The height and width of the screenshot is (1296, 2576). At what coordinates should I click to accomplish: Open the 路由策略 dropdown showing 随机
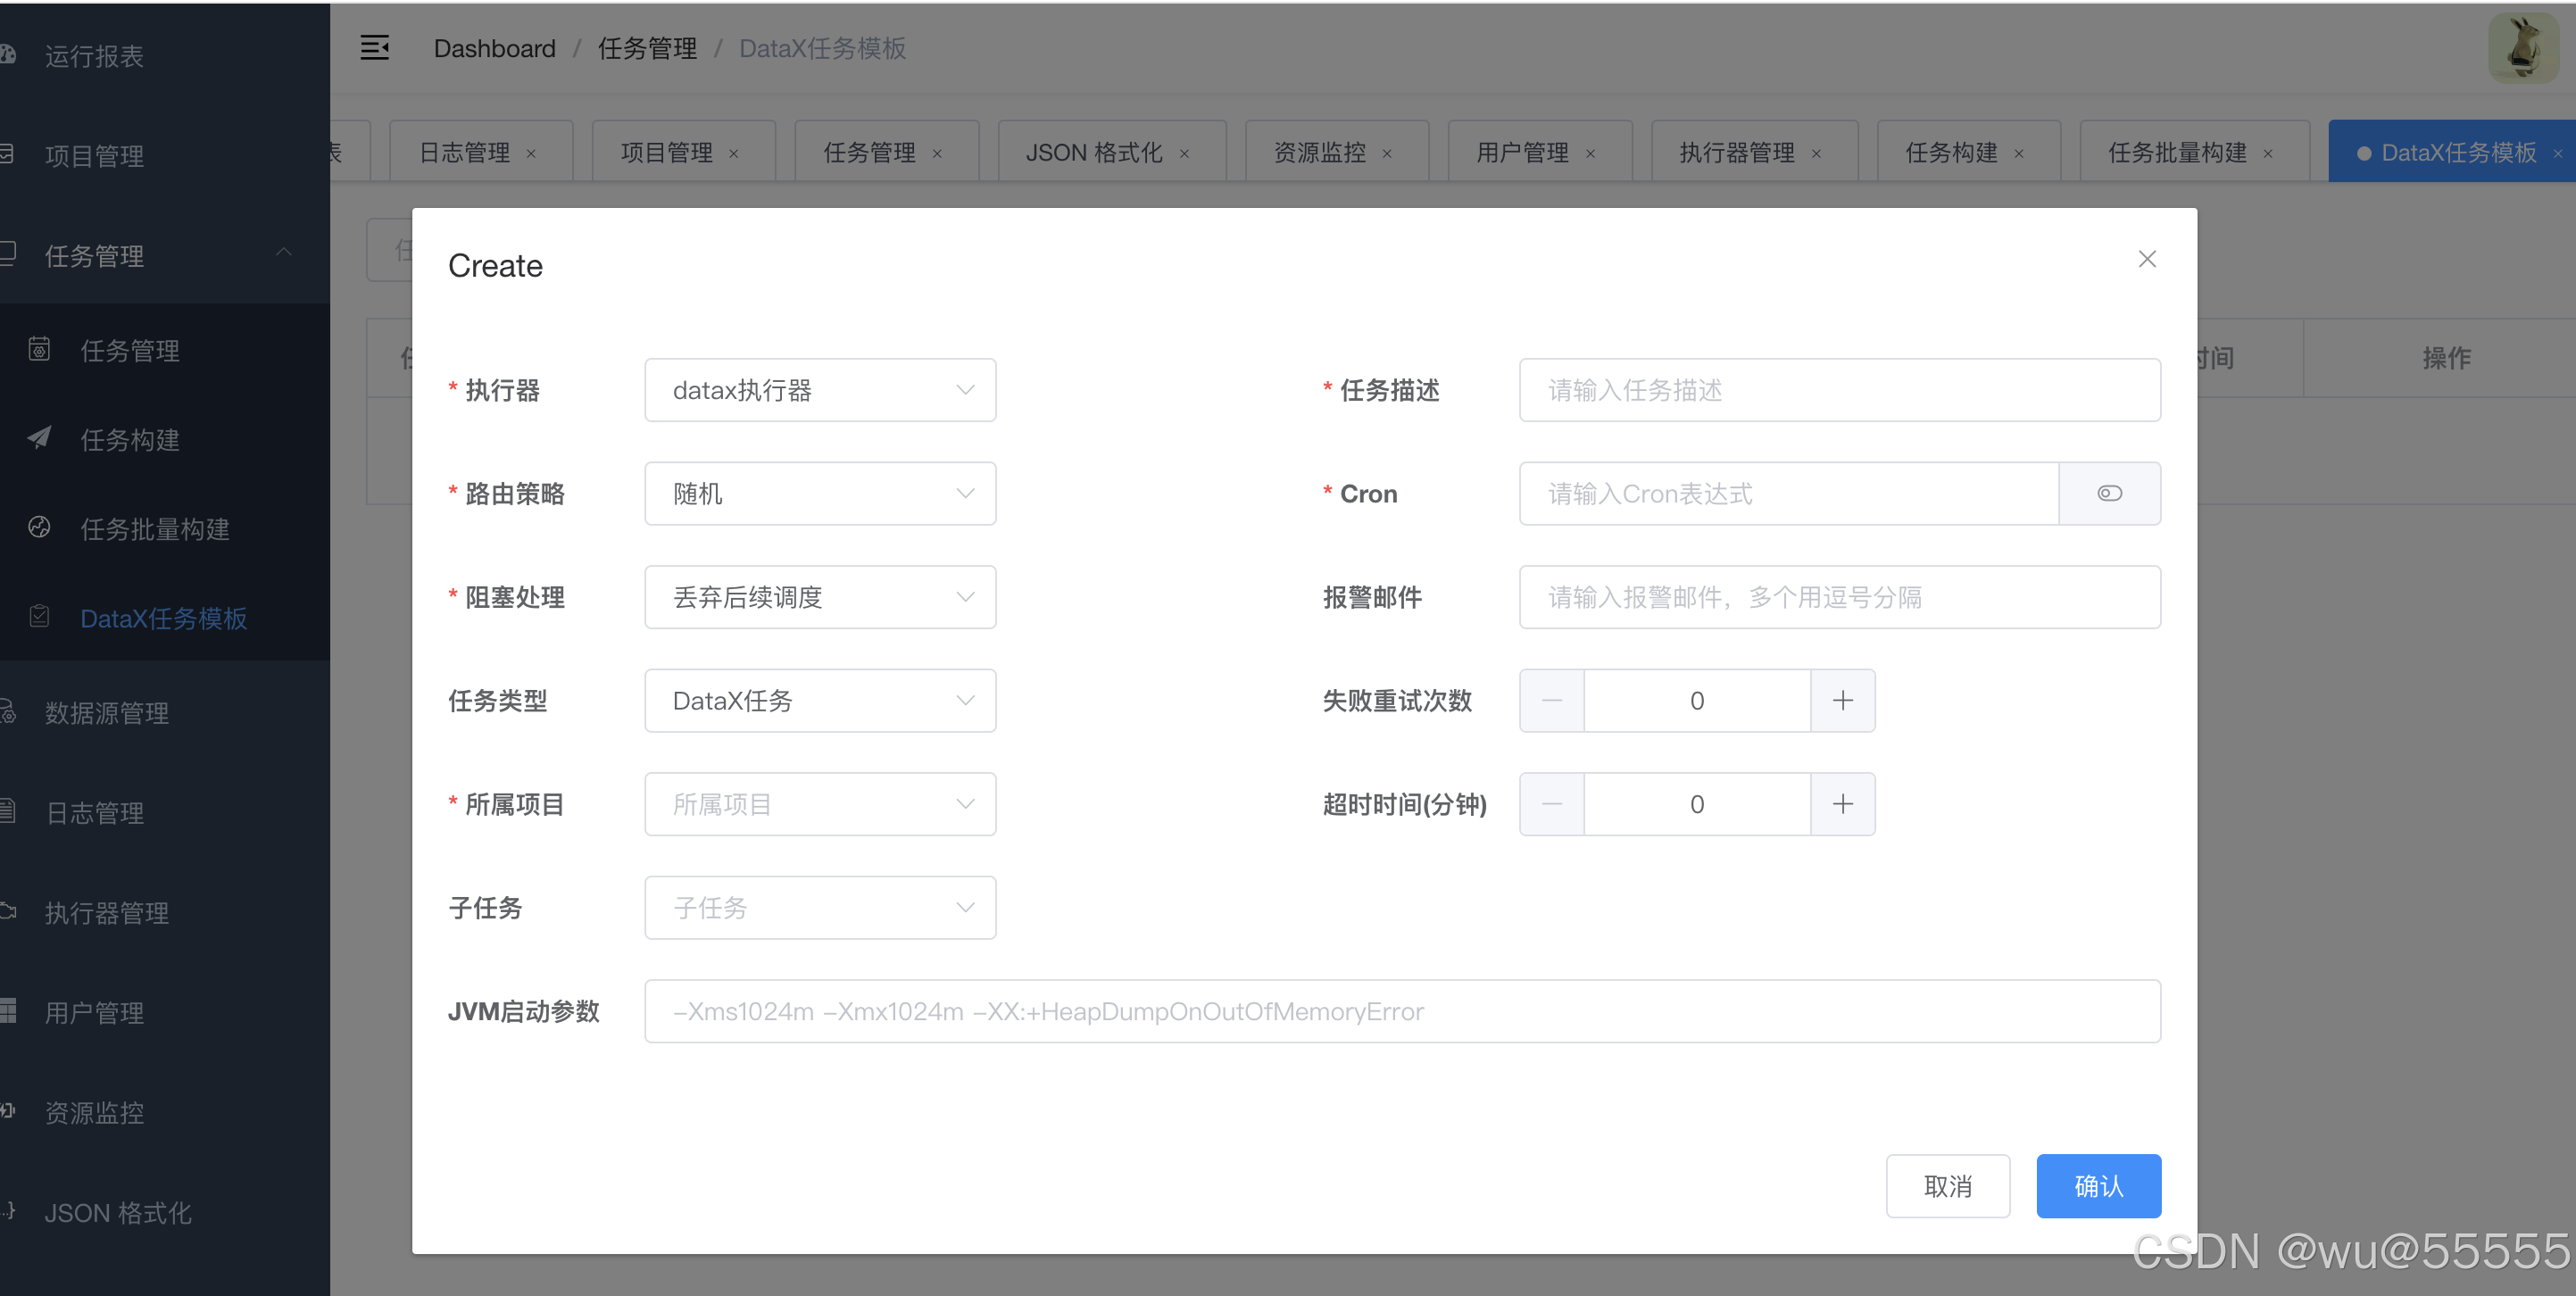tap(819, 493)
